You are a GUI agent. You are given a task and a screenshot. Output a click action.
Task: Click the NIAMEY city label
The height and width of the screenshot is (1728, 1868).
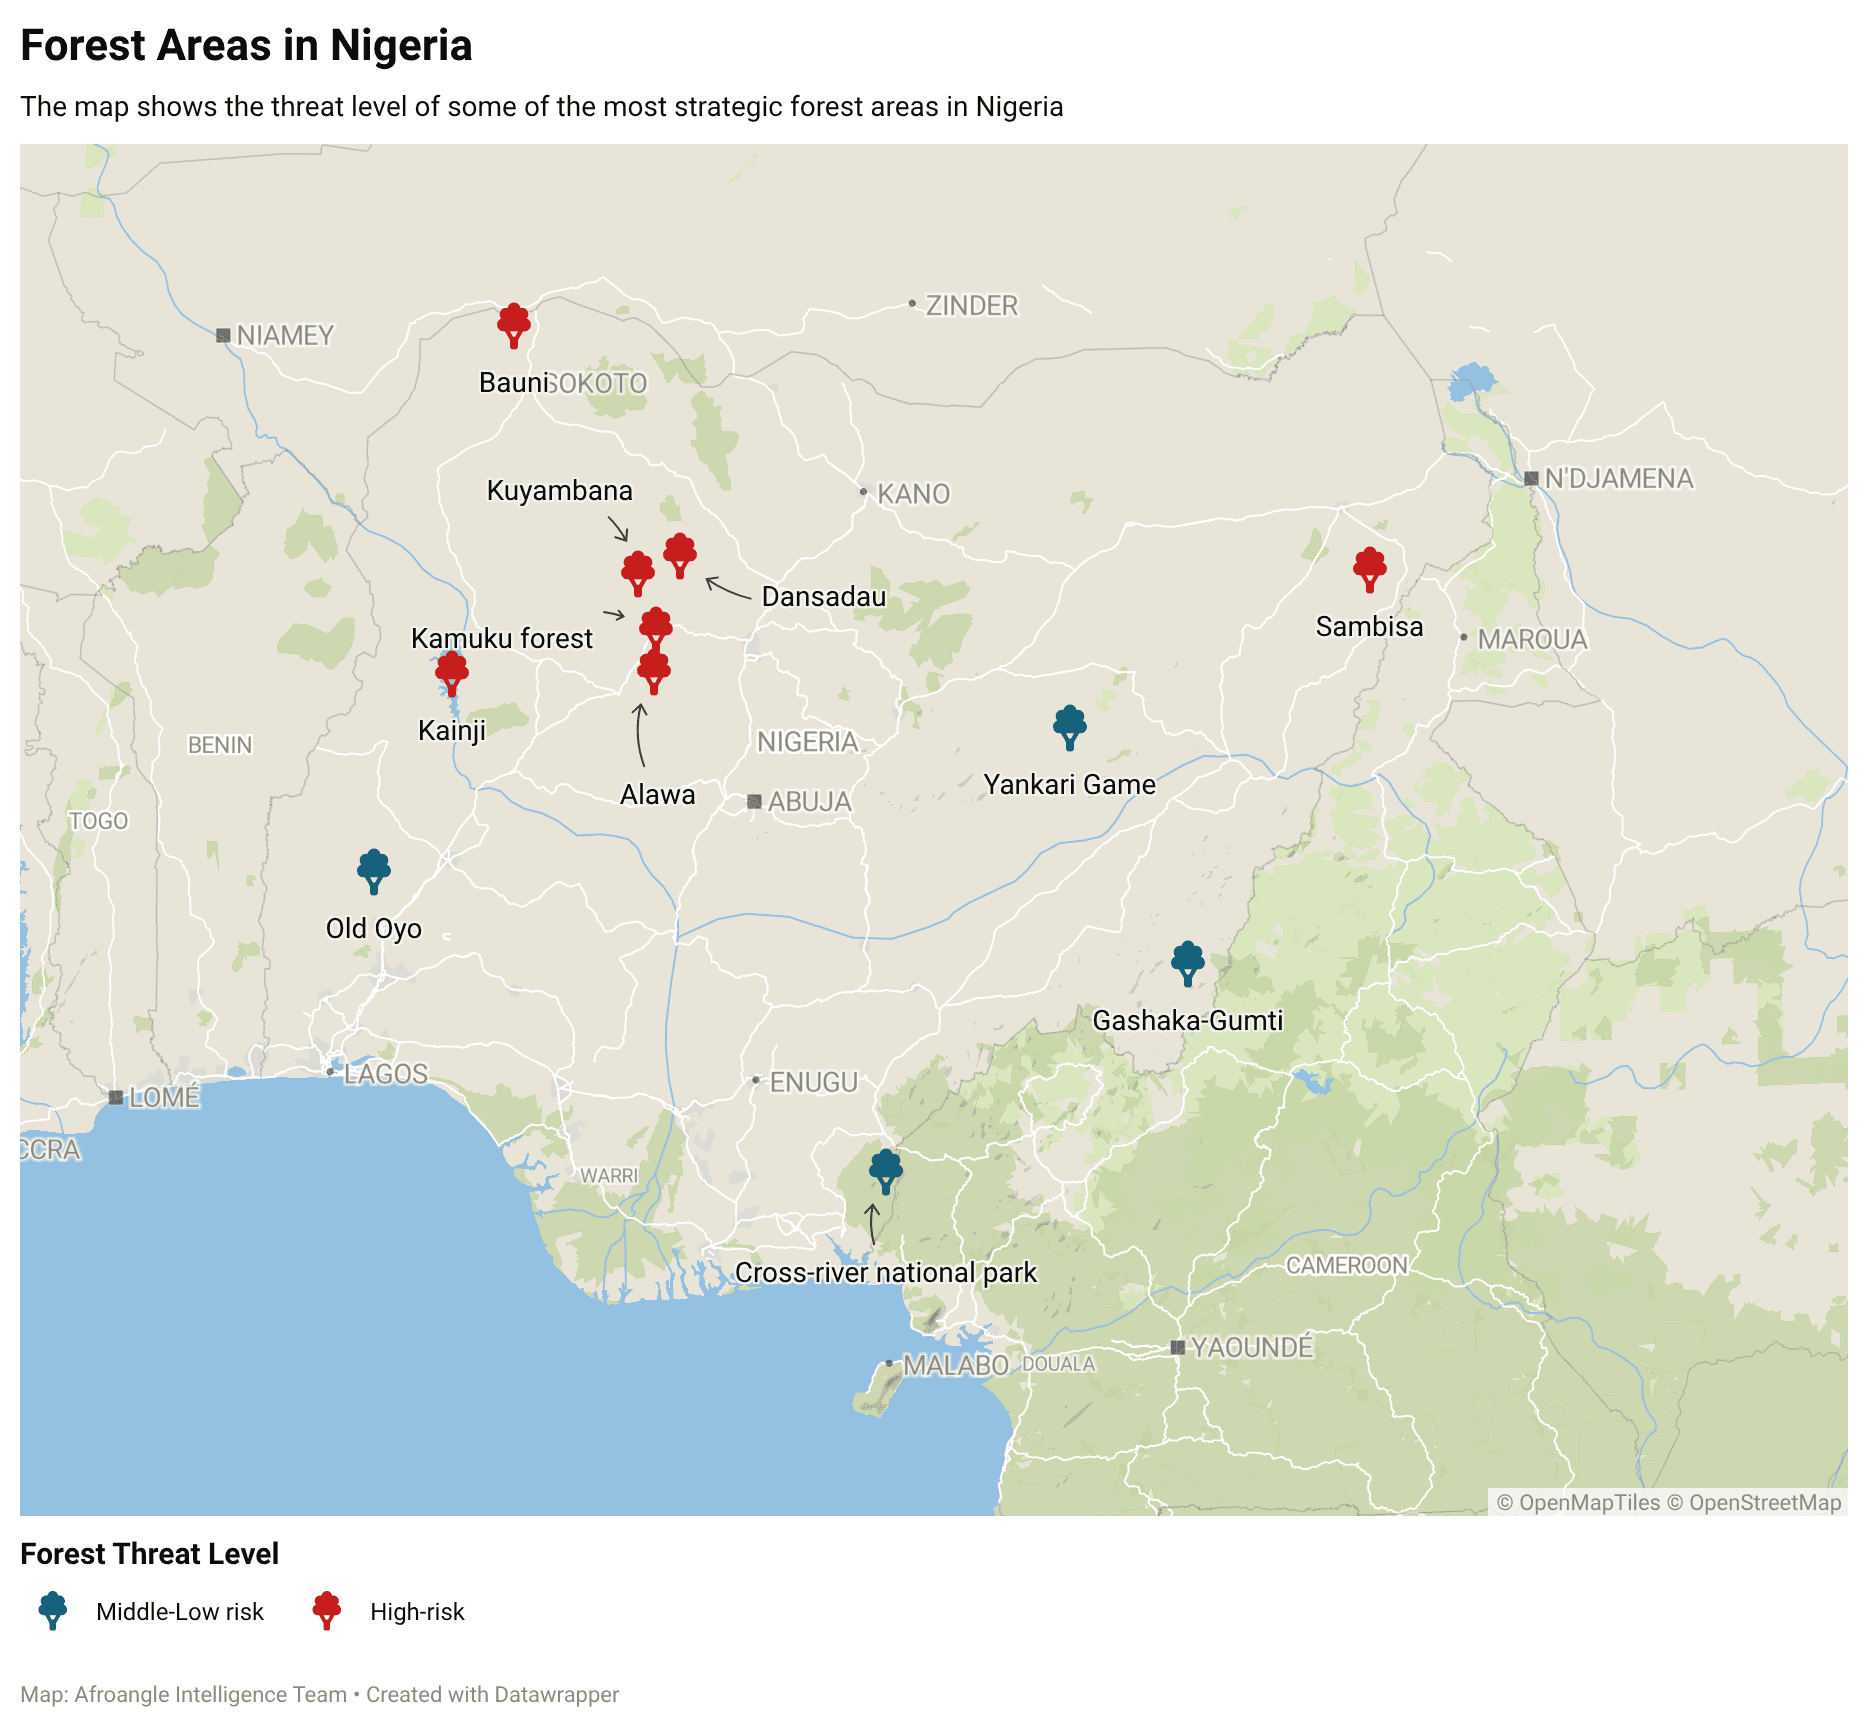[285, 336]
